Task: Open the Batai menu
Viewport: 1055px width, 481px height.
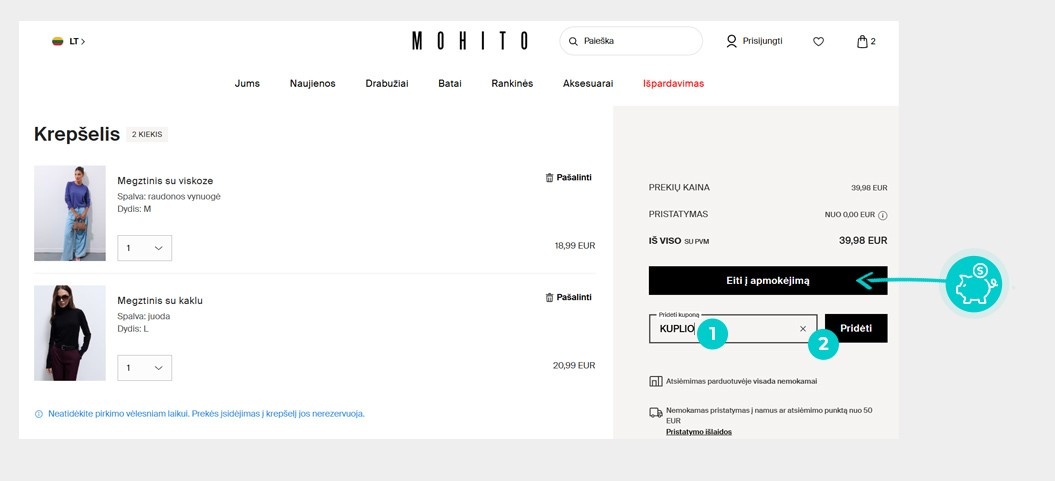Action: [x=450, y=84]
